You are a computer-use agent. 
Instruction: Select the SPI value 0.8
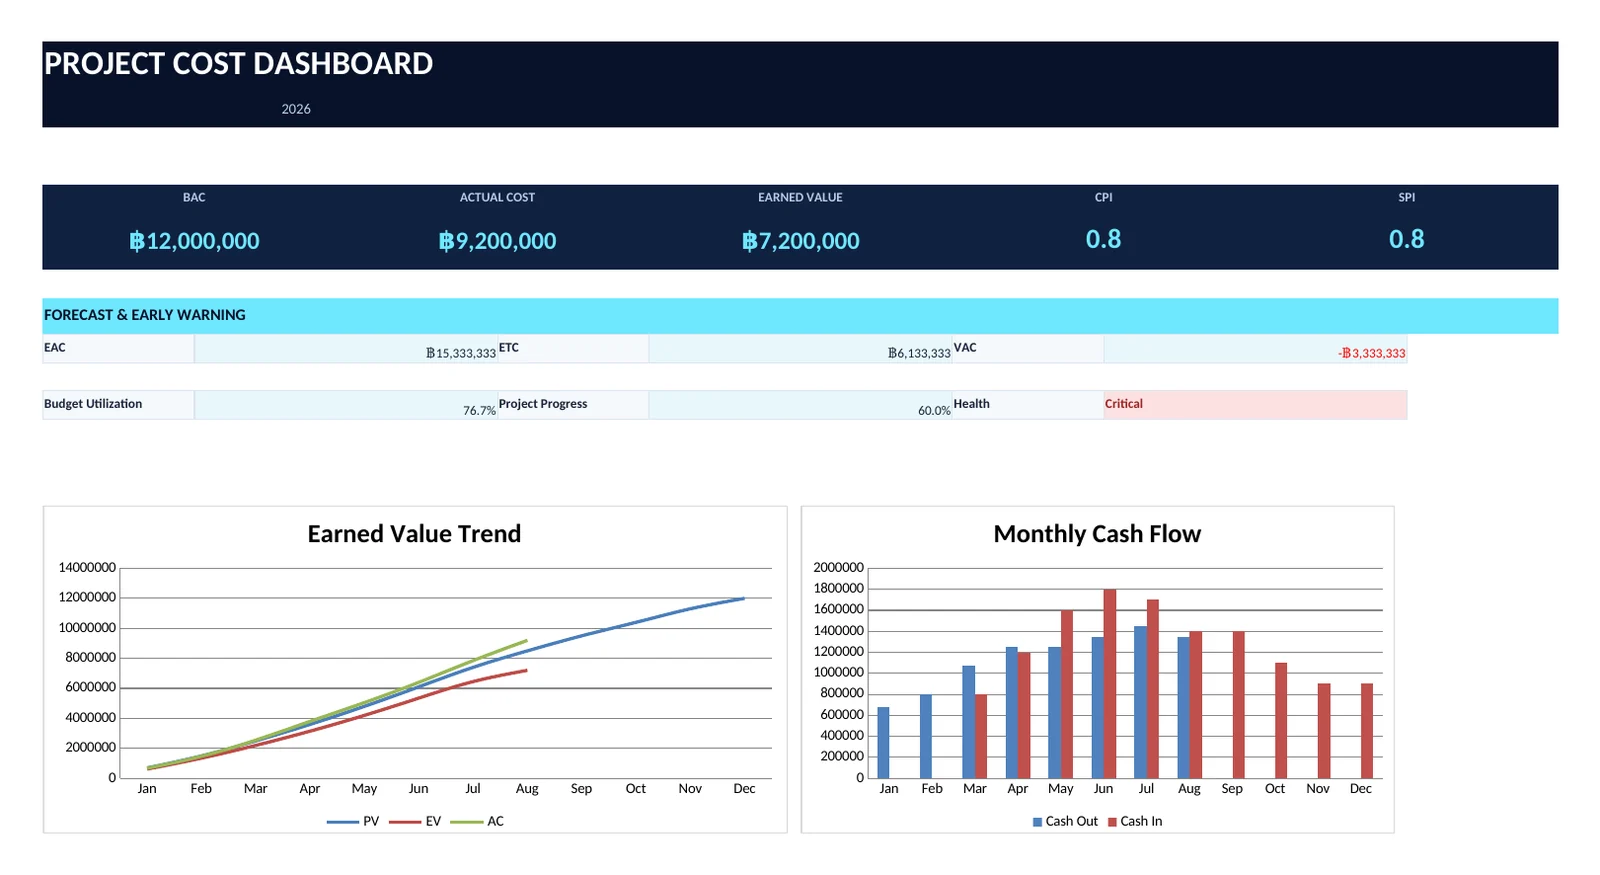(x=1406, y=239)
